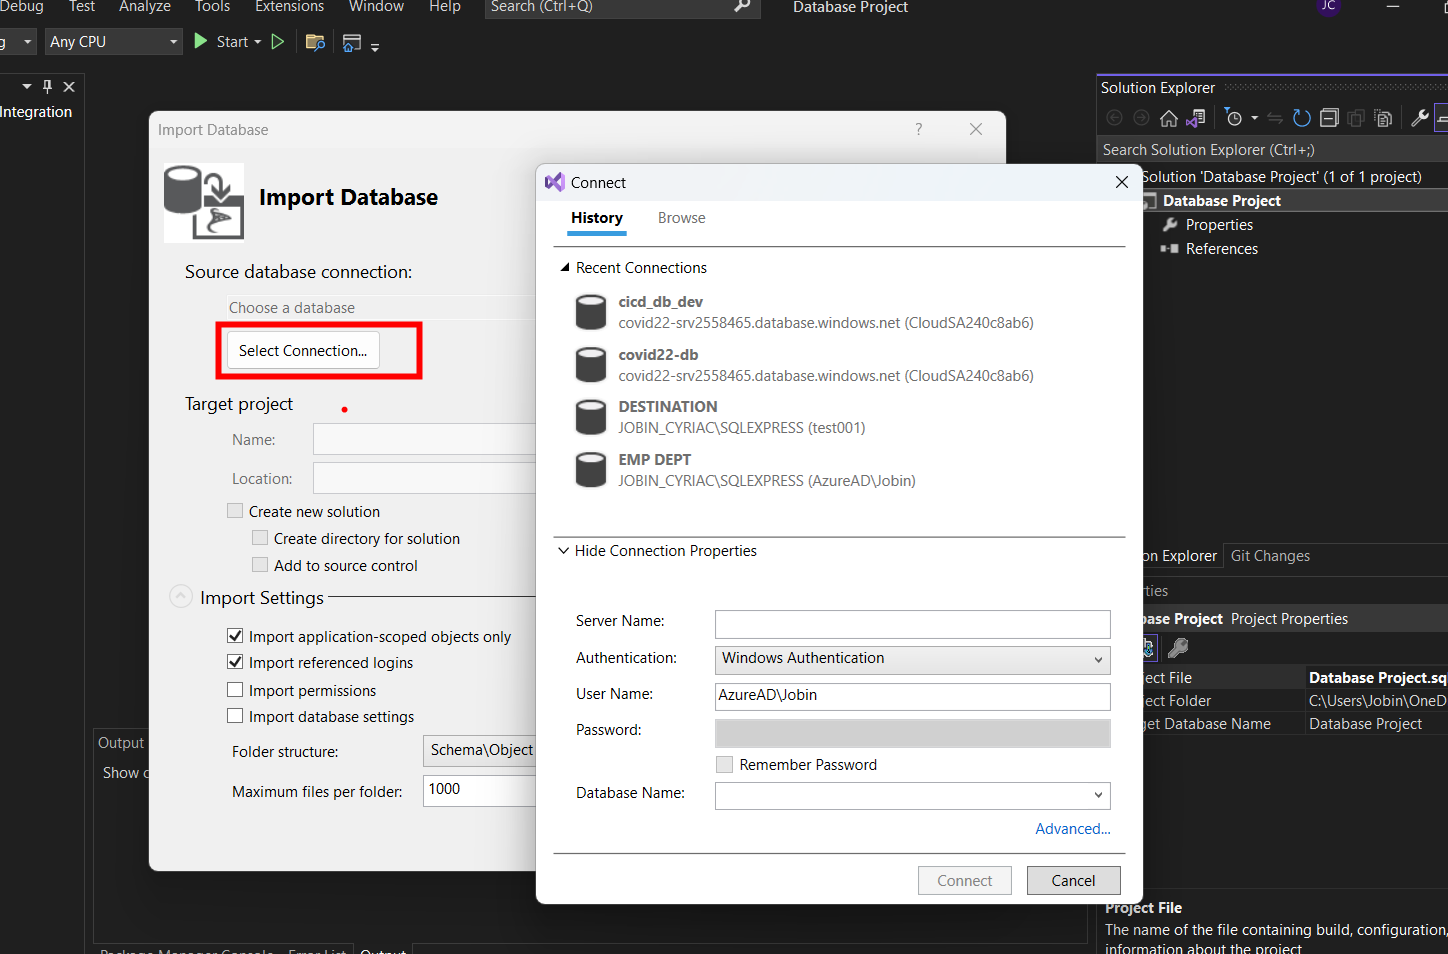The image size is (1448, 954).
Task: Click the Server Name input field
Action: [912, 624]
